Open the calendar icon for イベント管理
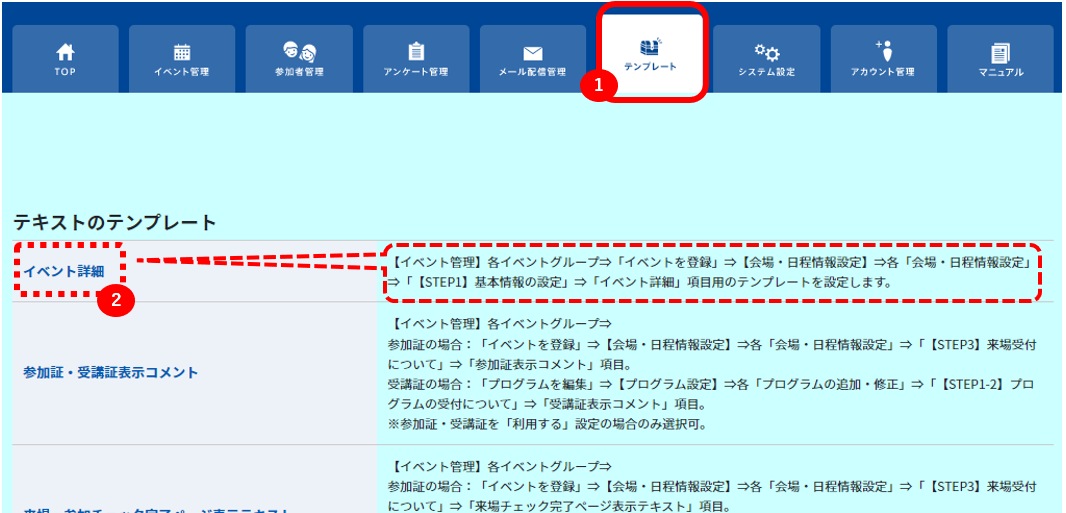 pos(182,52)
